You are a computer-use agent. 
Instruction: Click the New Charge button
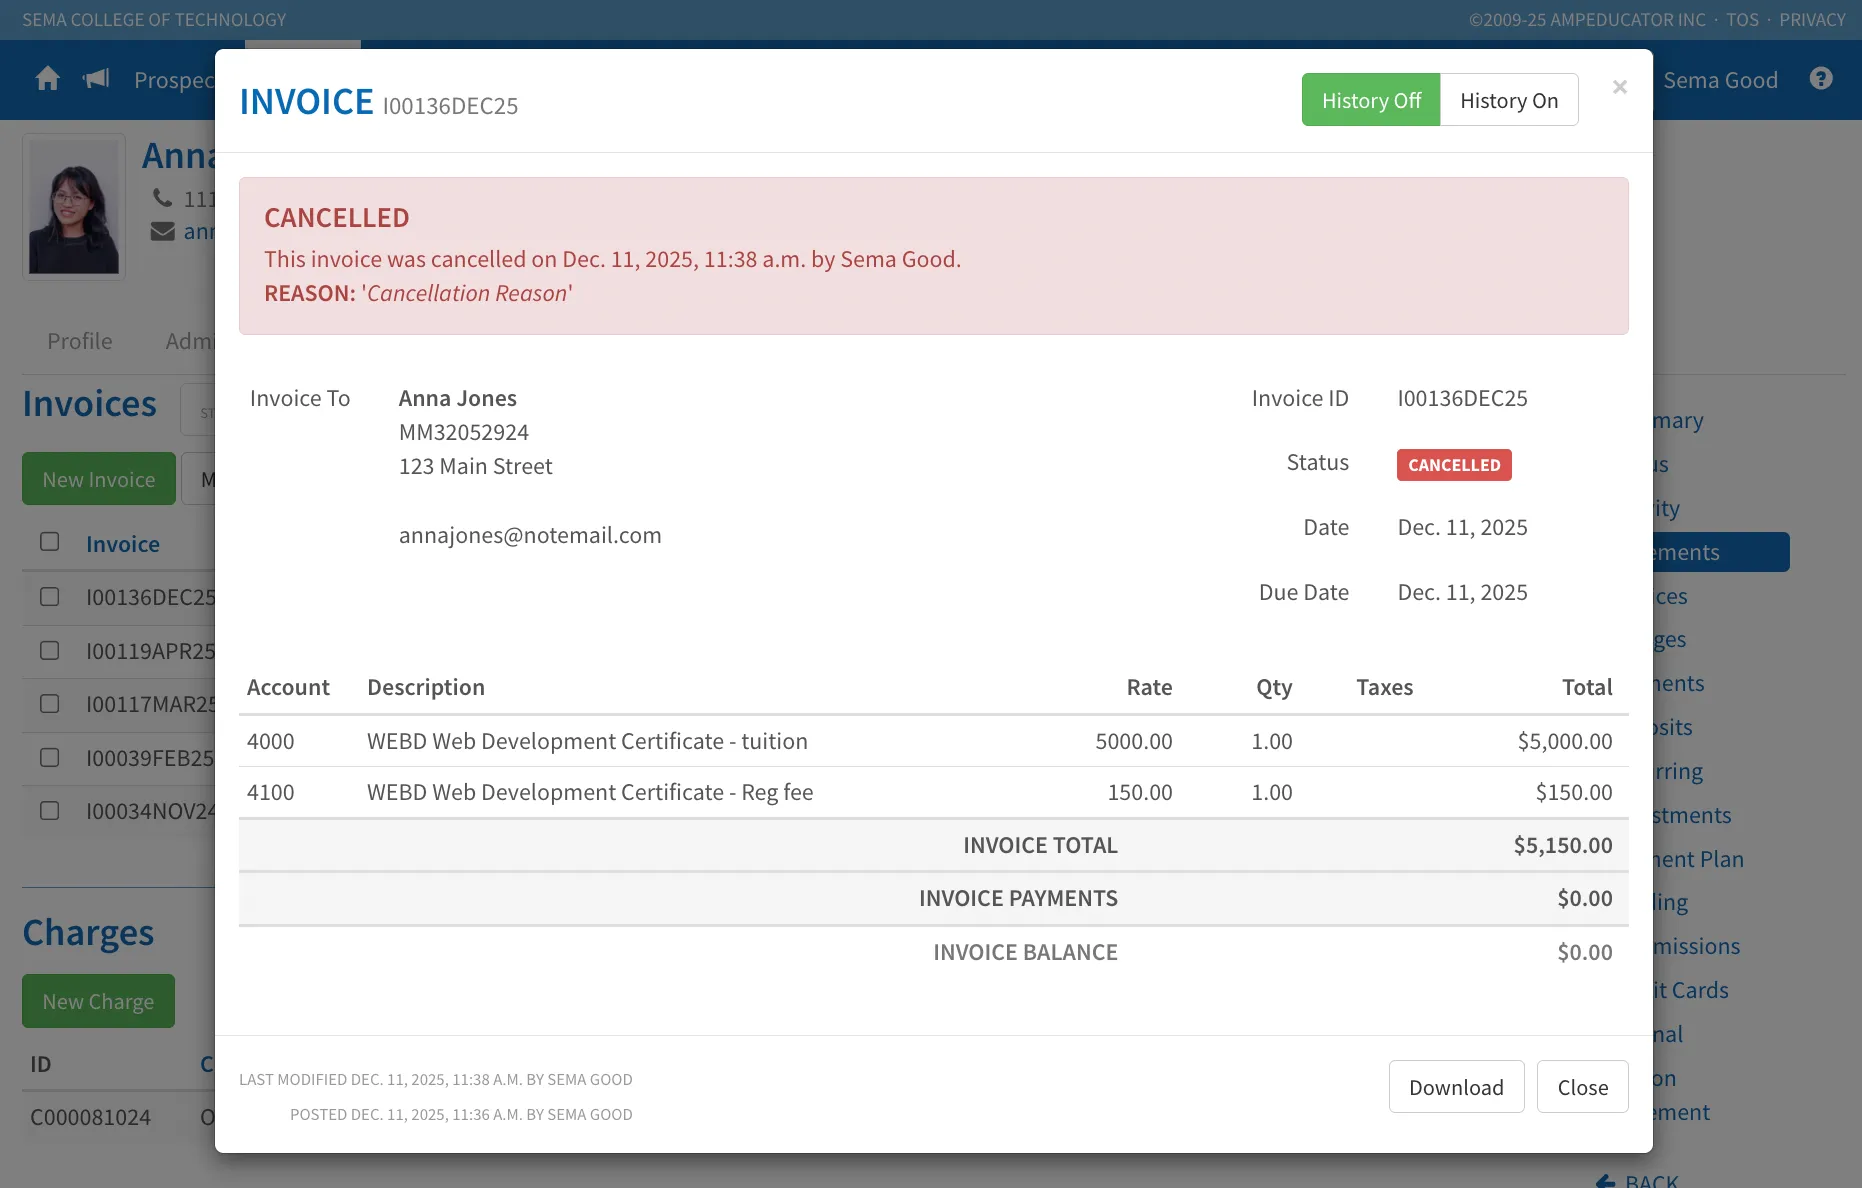pyautogui.click(x=98, y=1001)
